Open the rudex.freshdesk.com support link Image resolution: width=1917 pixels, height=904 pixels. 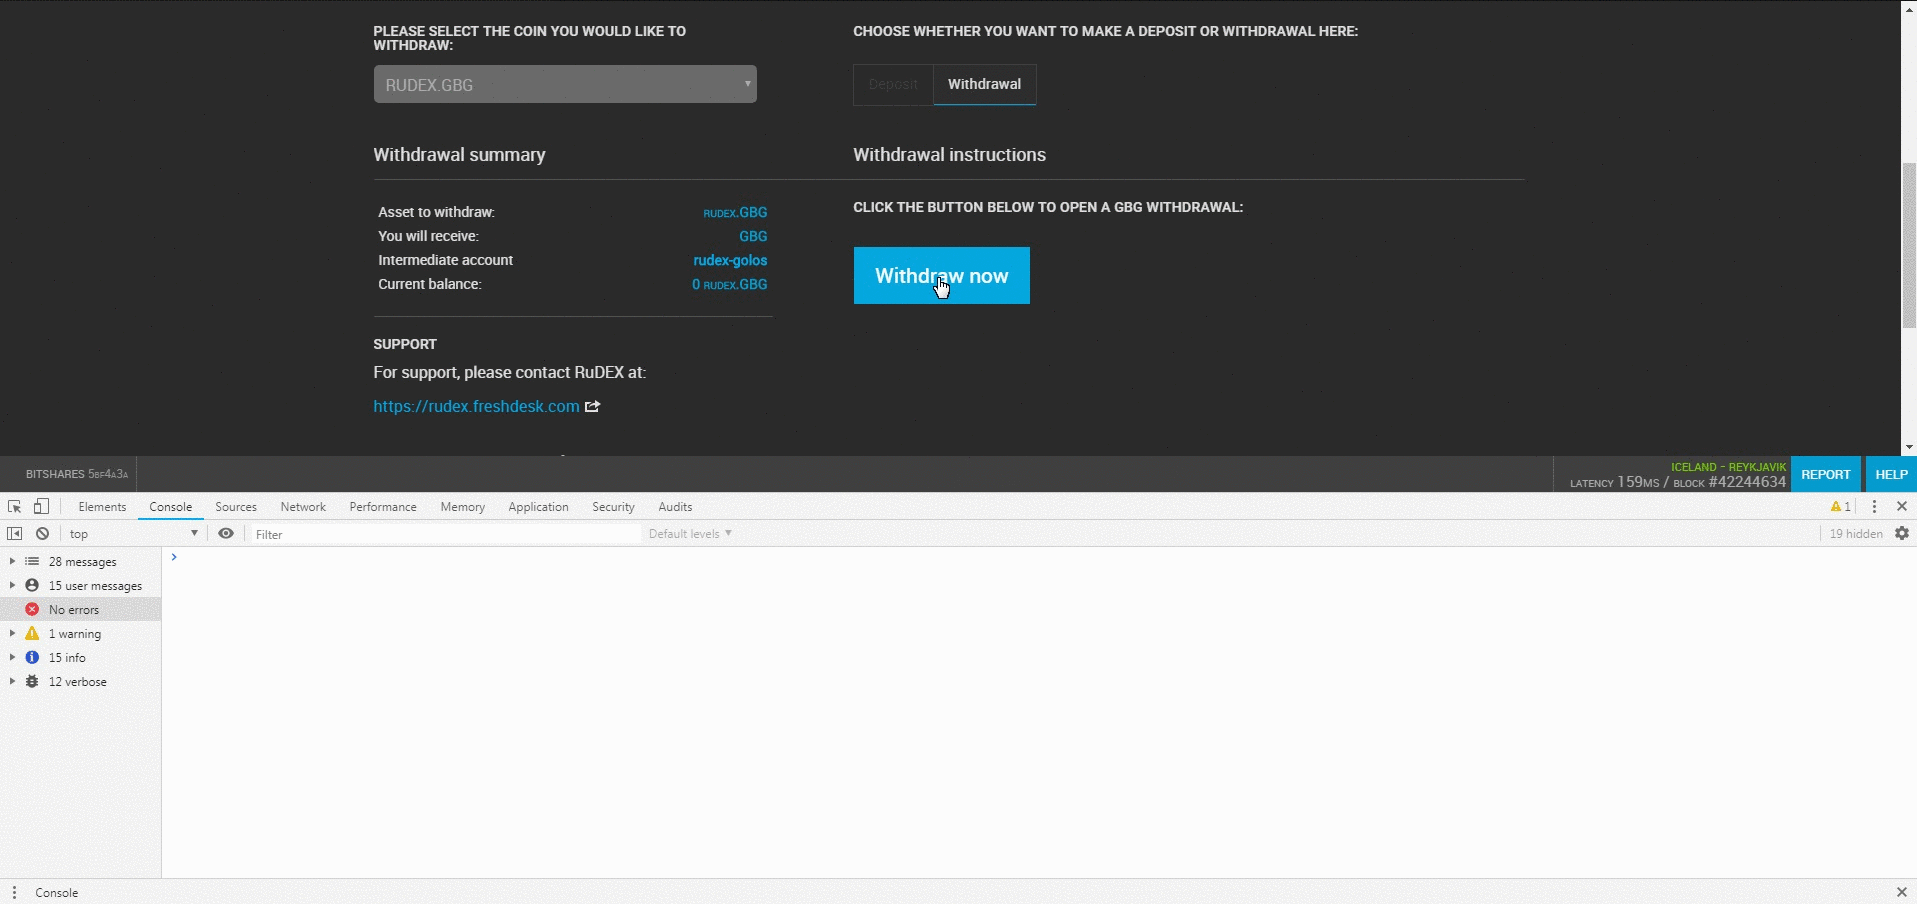(x=476, y=406)
